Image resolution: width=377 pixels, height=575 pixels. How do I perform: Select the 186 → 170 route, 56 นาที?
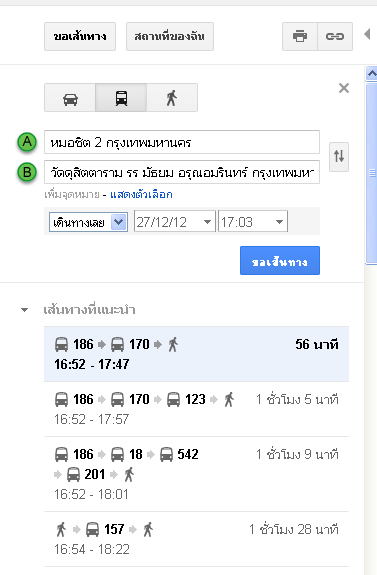pyautogui.click(x=196, y=354)
